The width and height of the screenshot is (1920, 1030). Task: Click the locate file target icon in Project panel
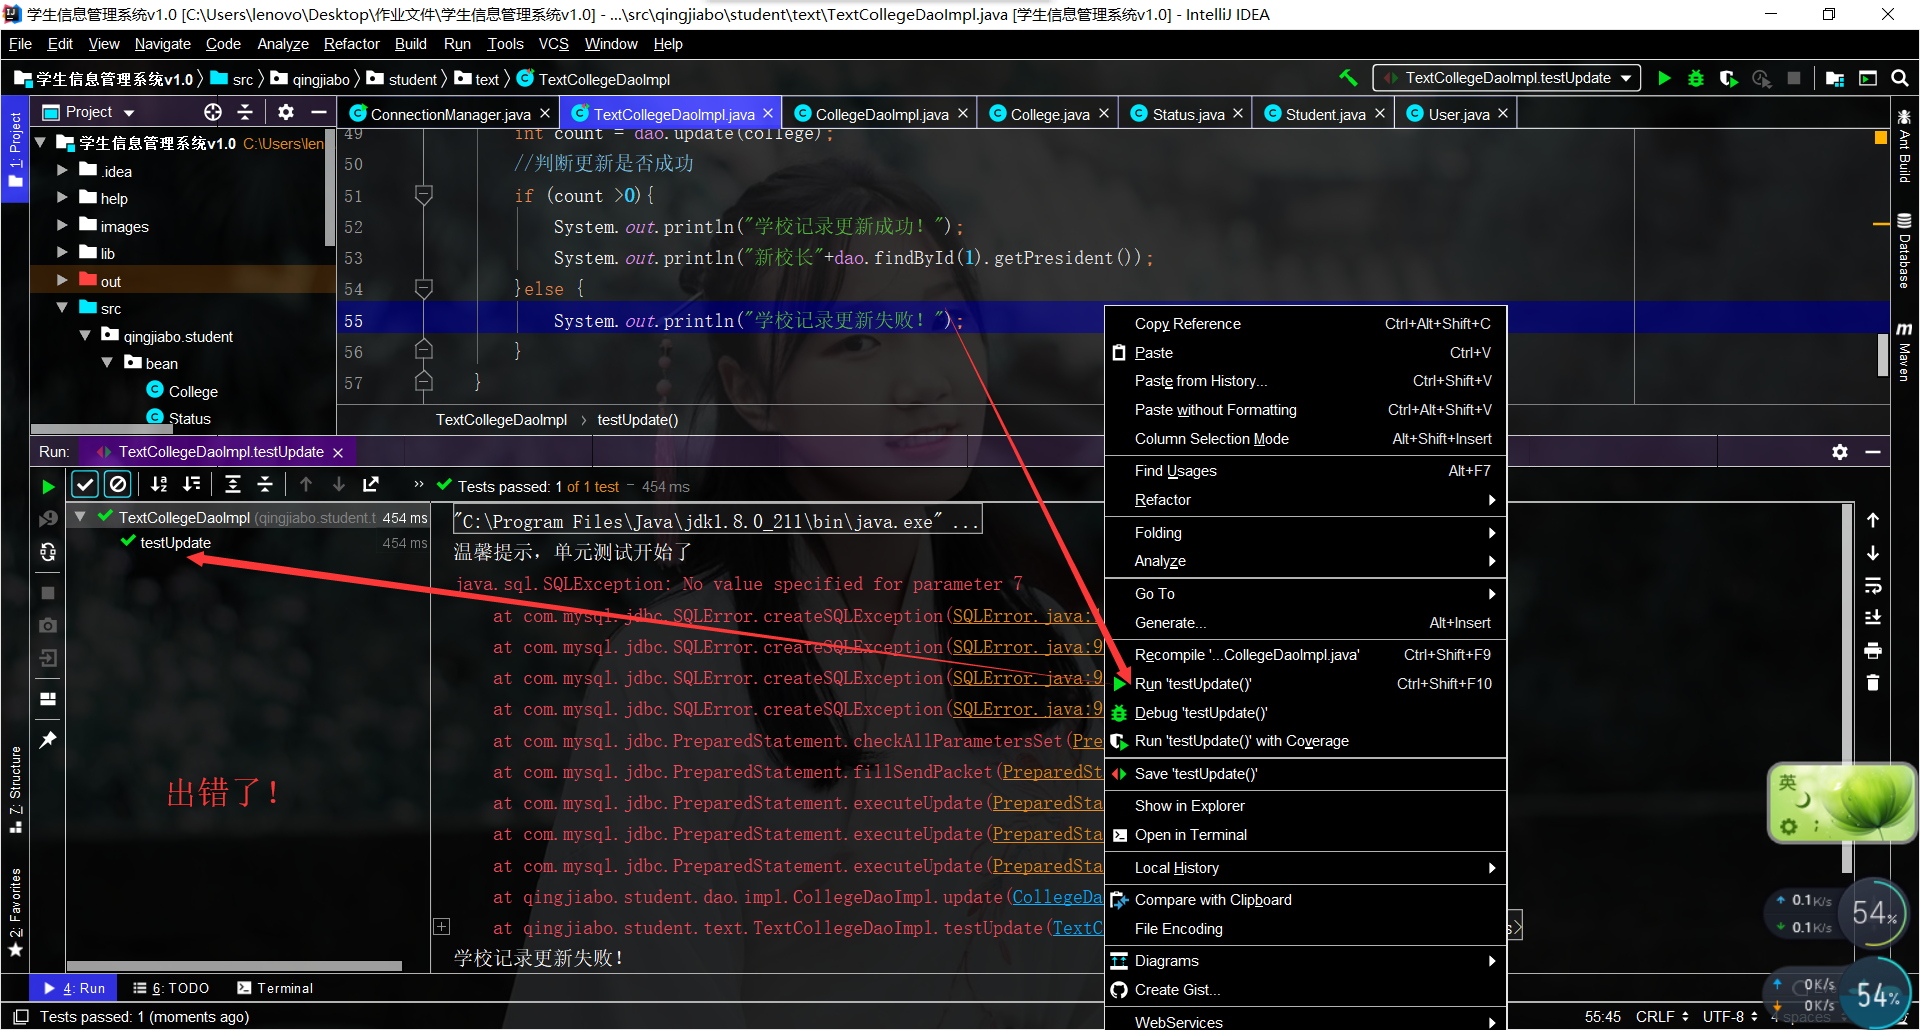pyautogui.click(x=212, y=112)
